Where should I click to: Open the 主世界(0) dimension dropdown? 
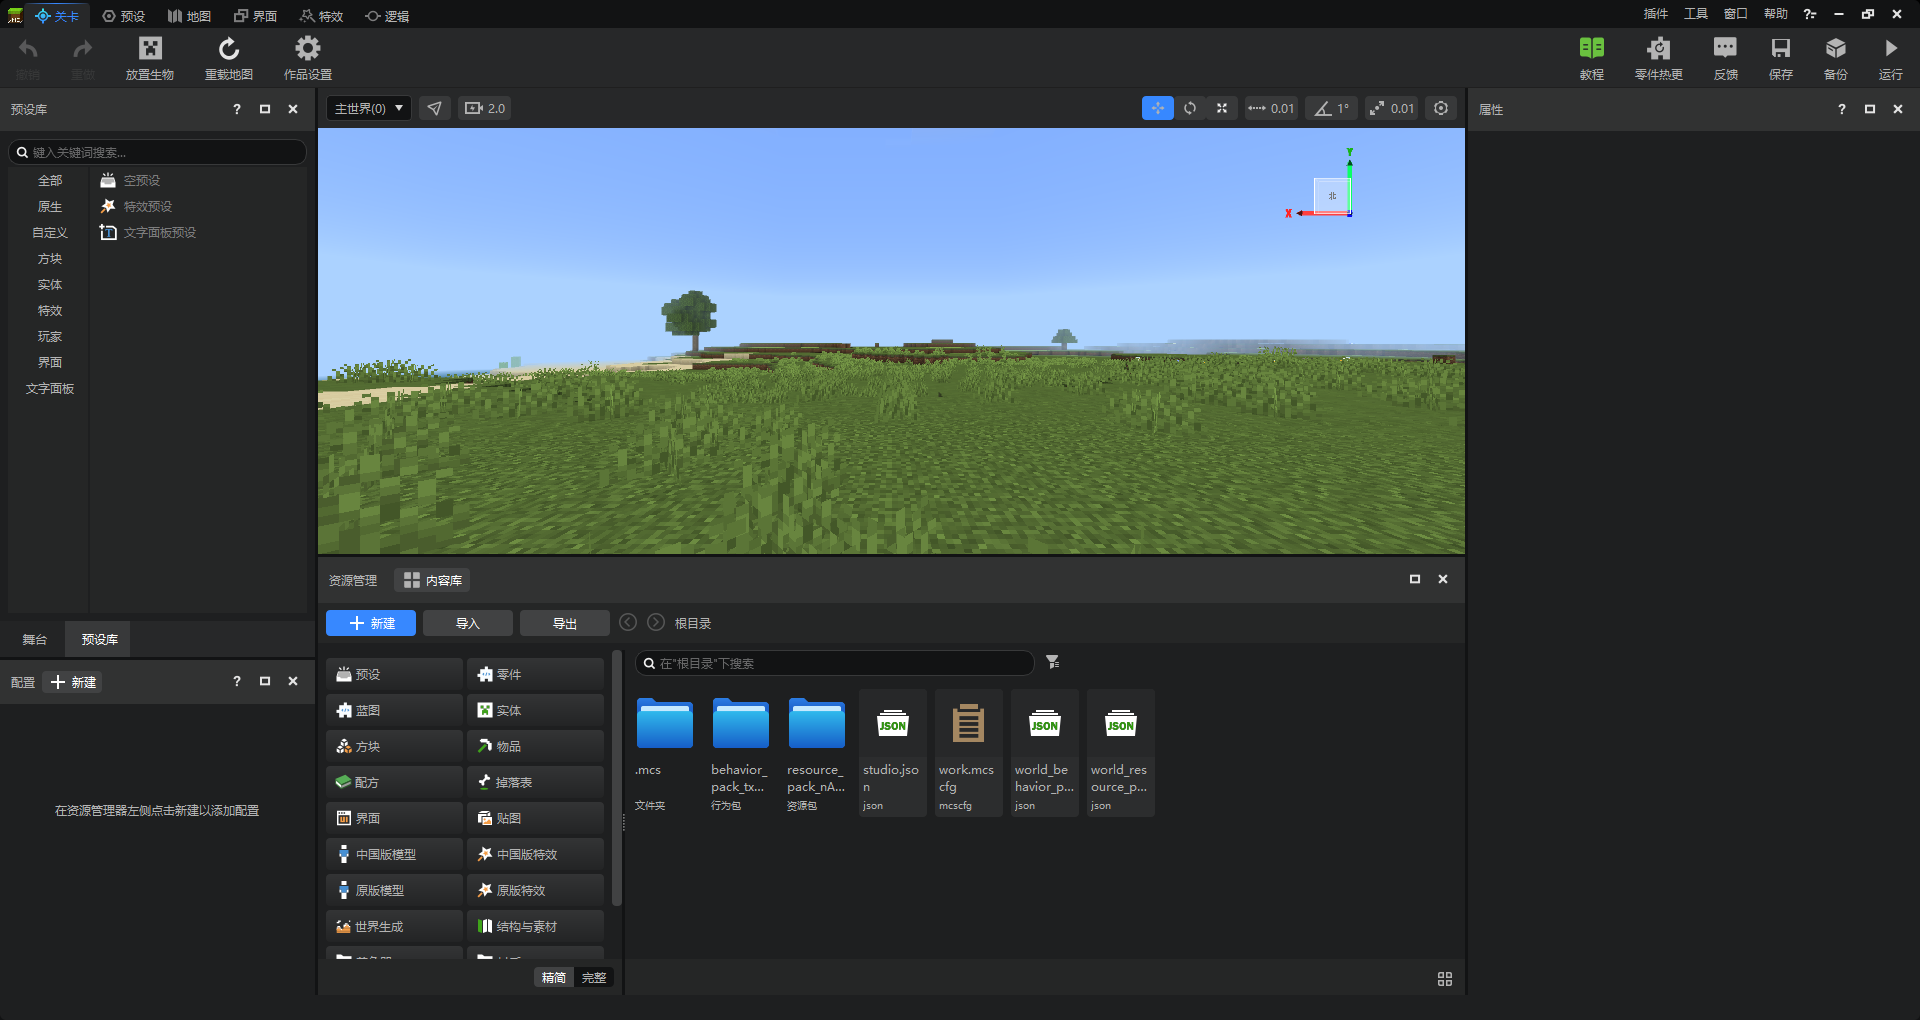(x=369, y=108)
